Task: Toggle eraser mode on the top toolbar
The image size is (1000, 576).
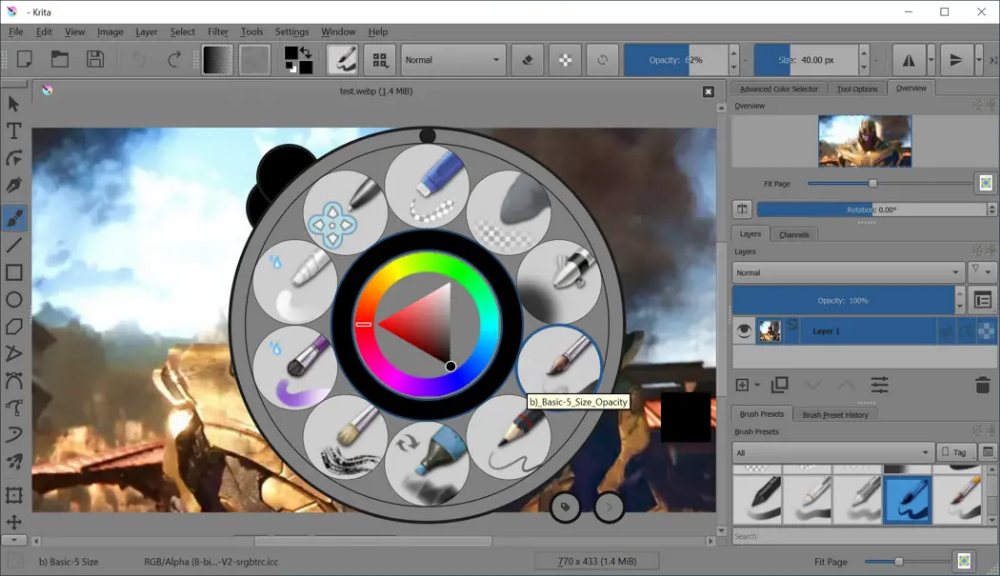Action: pos(527,59)
